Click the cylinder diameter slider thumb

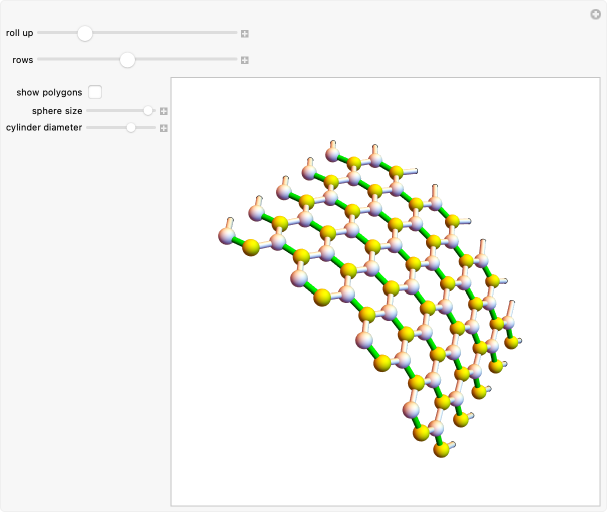pyautogui.click(x=130, y=128)
